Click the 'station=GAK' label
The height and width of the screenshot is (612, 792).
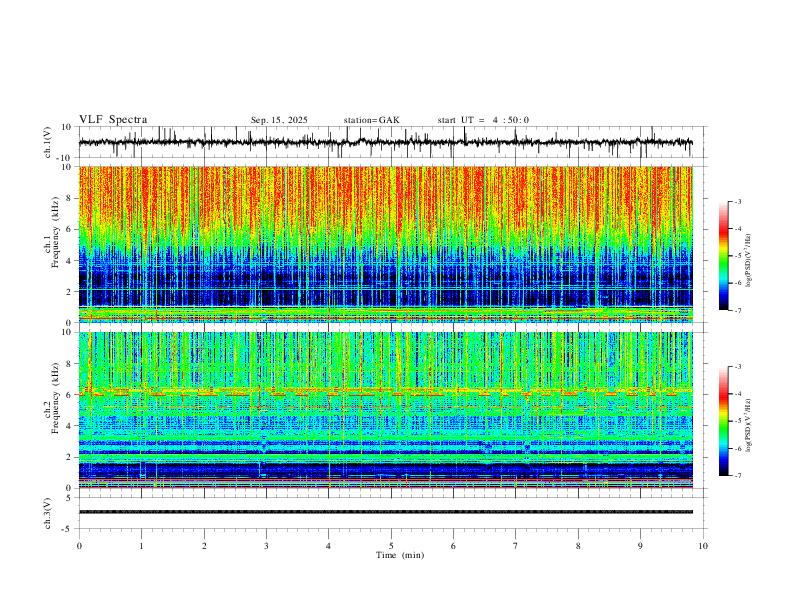coord(371,120)
